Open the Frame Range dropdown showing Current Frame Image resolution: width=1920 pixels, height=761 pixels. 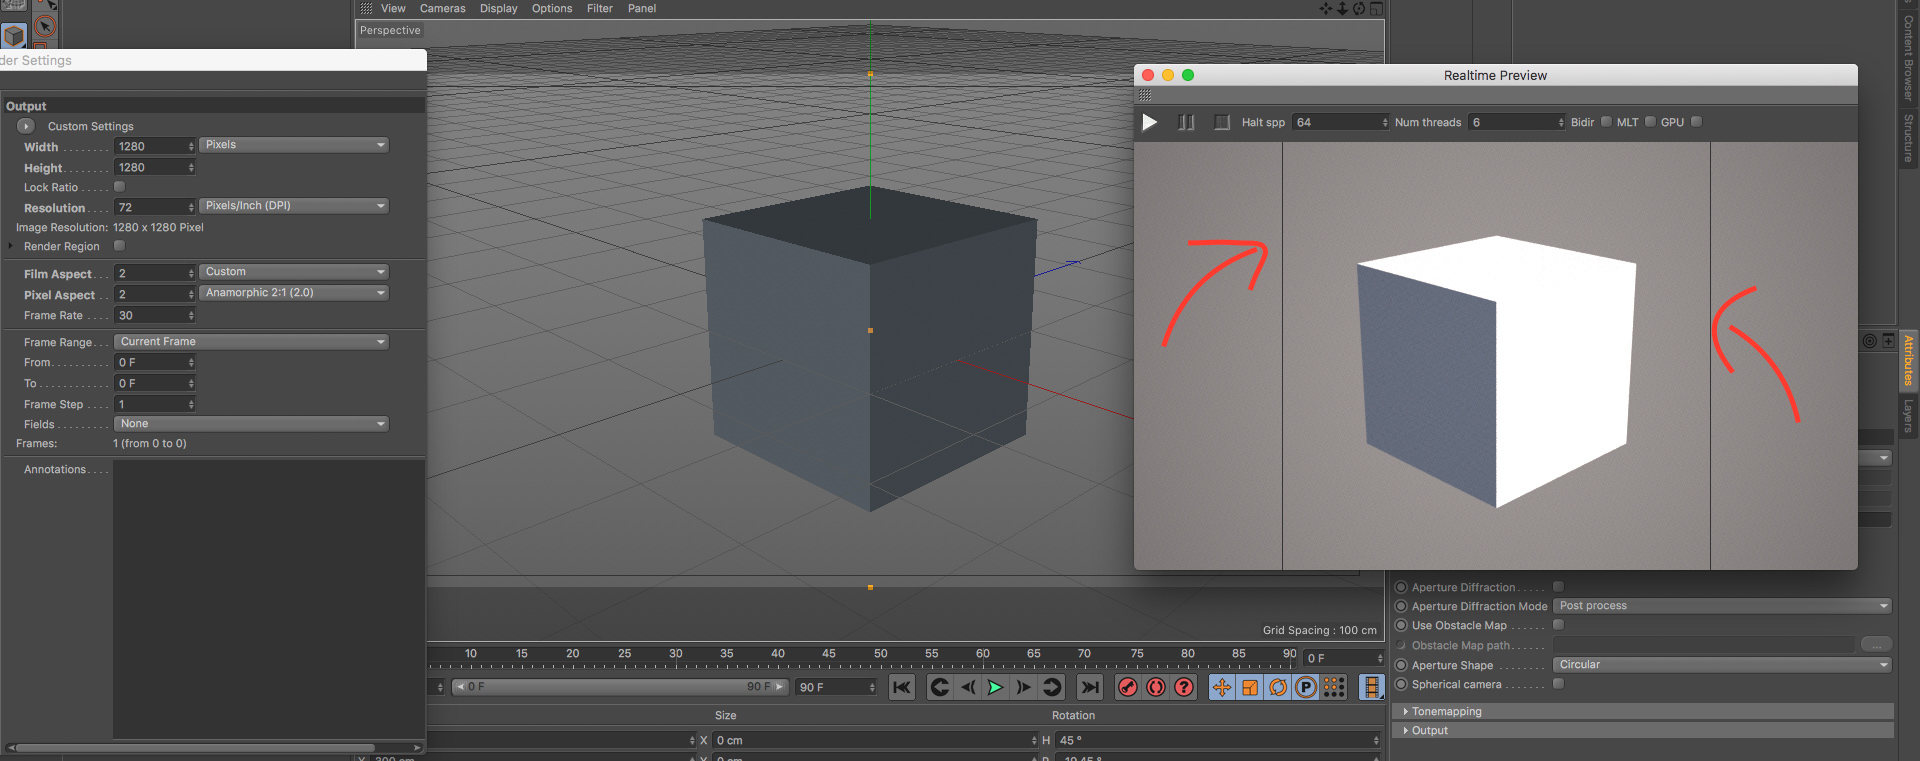tap(251, 342)
